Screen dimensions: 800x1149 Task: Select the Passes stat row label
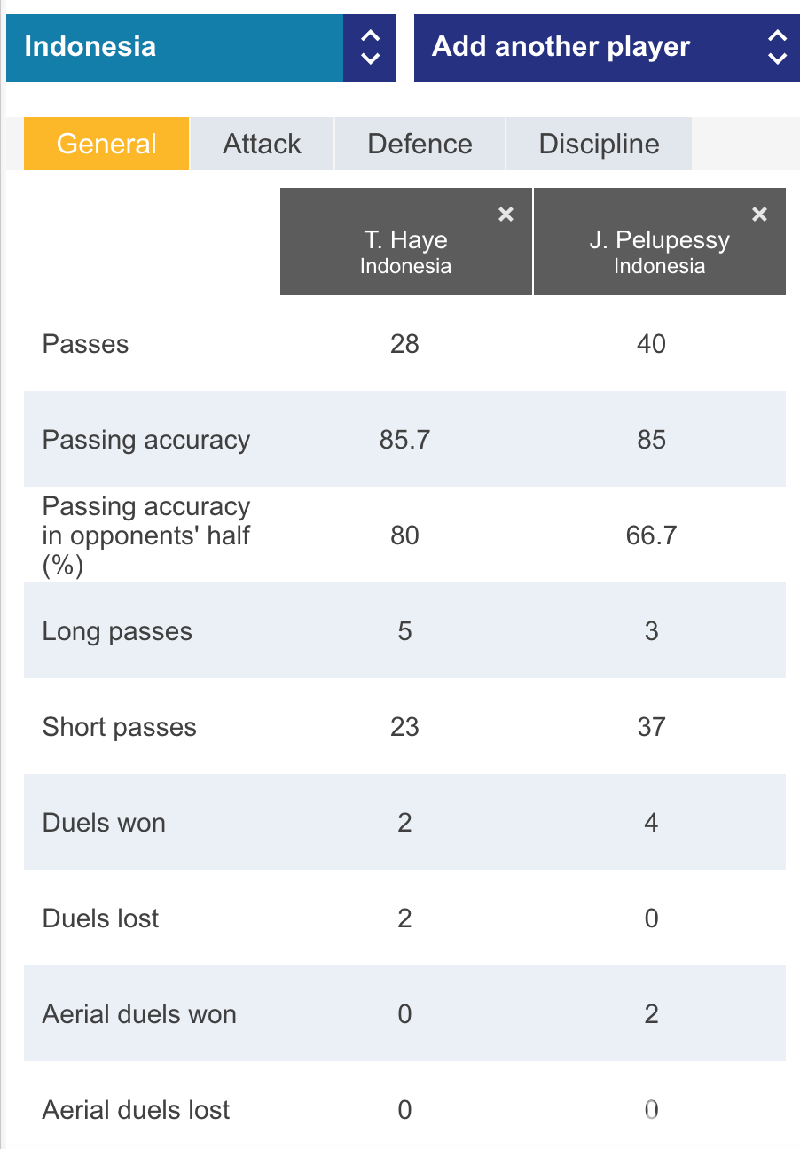tap(85, 344)
